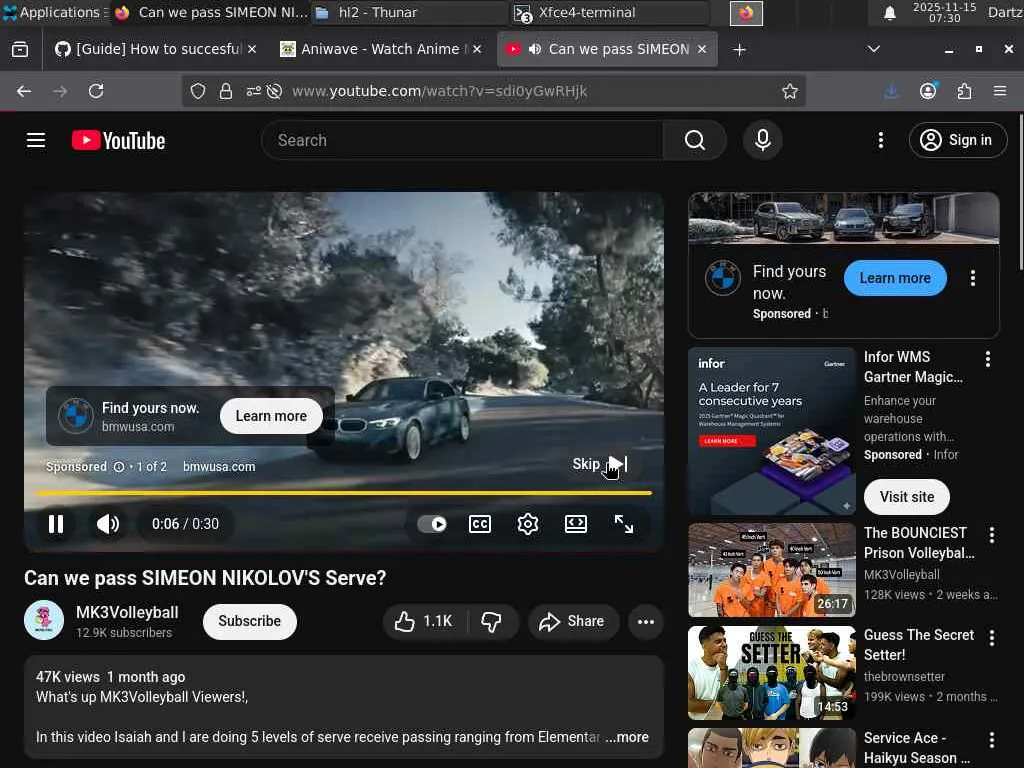Open the notification bell in the panel
The height and width of the screenshot is (768, 1024).
point(889,13)
